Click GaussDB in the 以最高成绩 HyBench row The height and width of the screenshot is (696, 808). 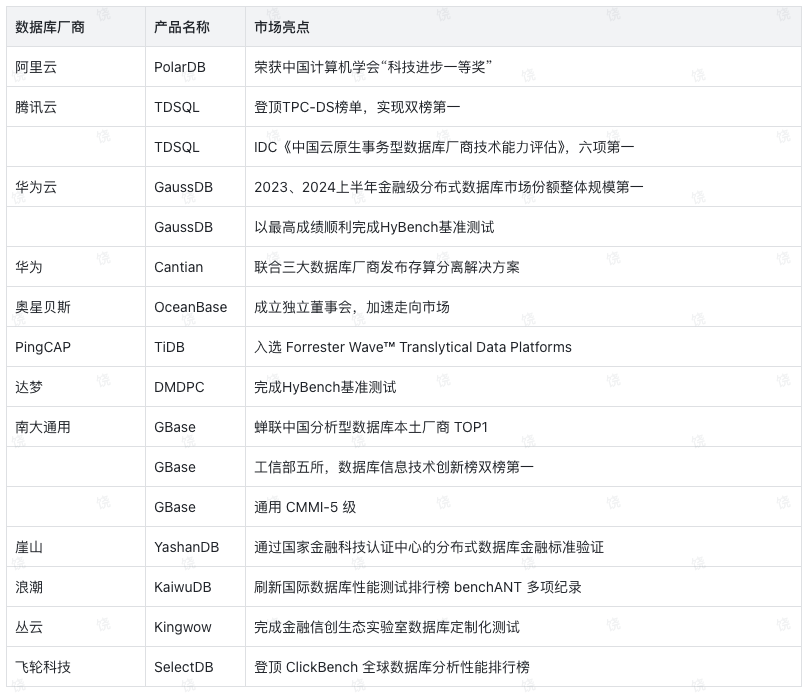tap(183, 227)
